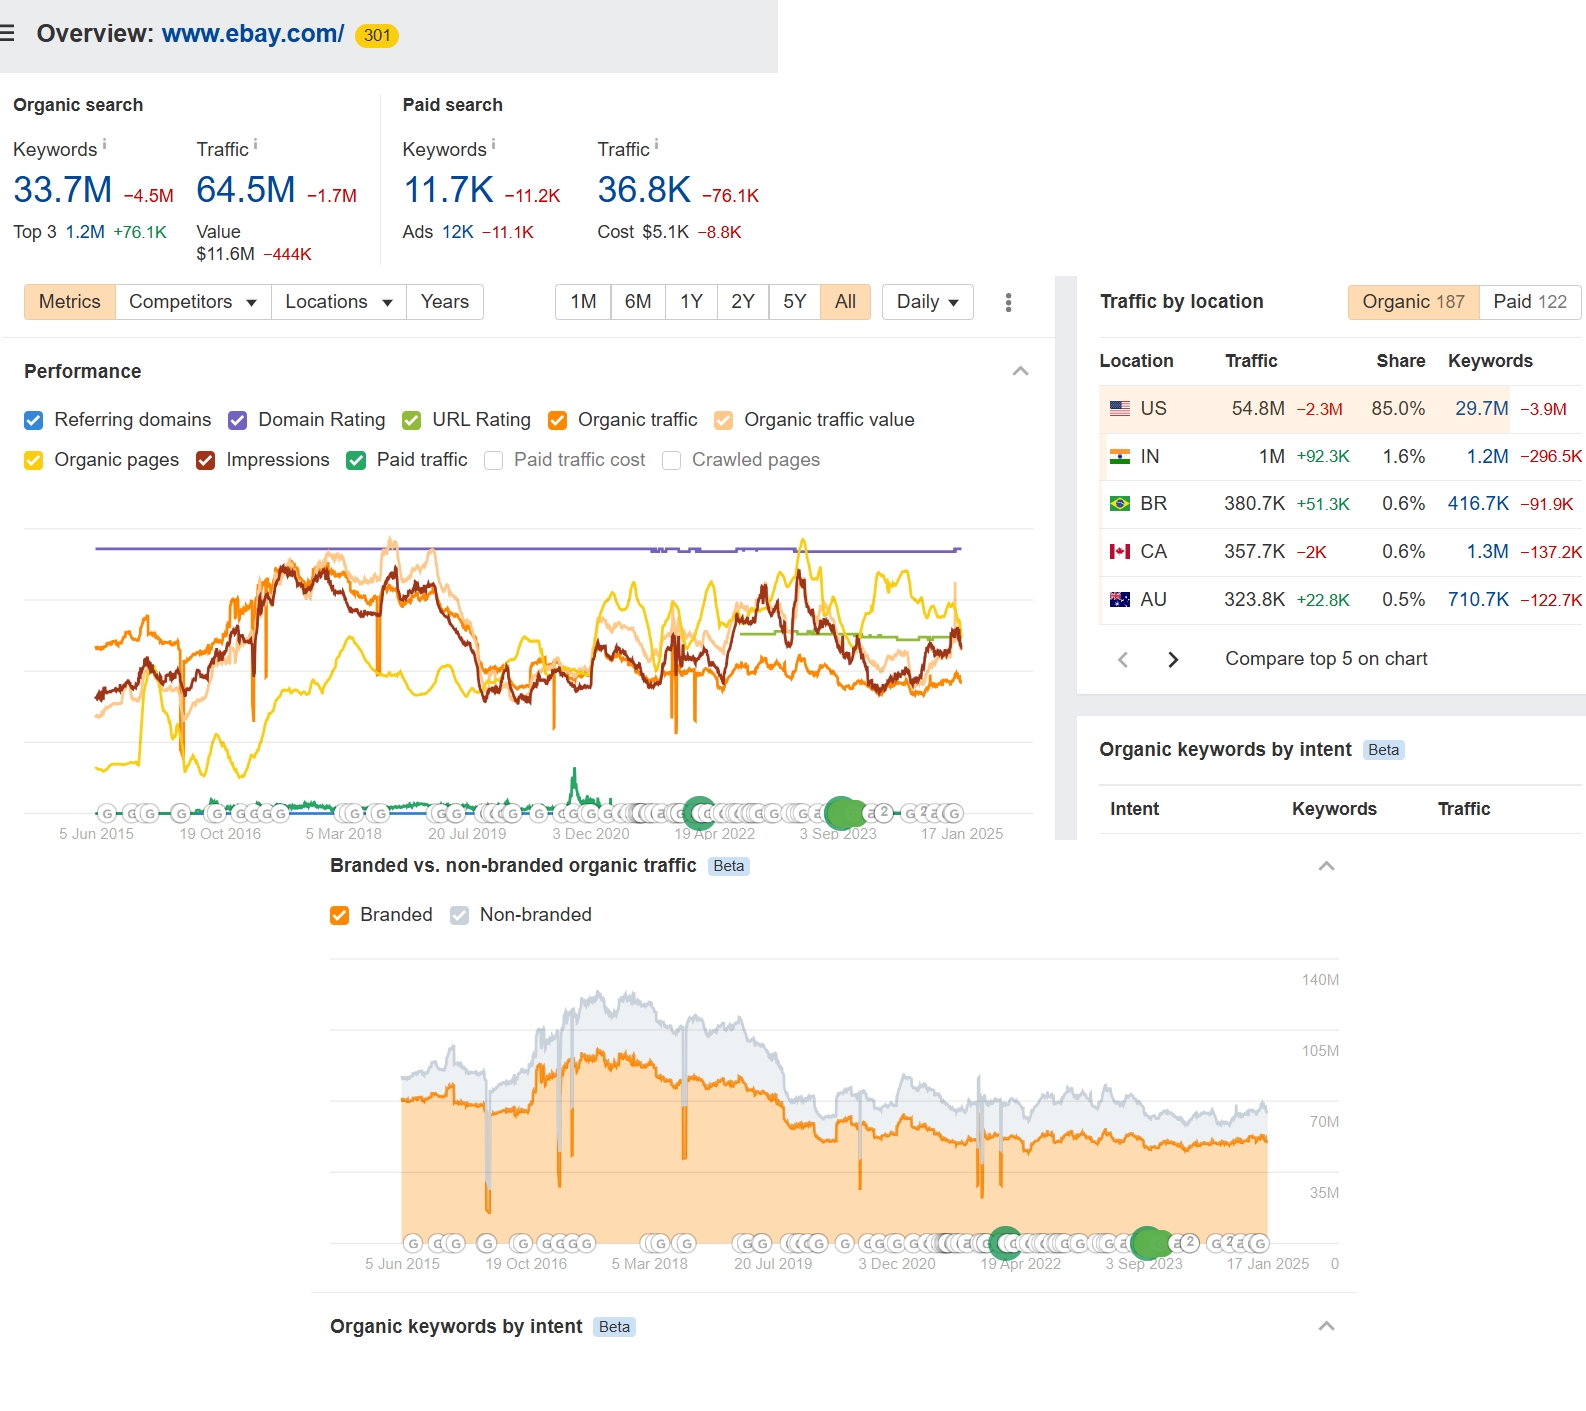Enable the Paid traffic cost checkbox
Viewport: 1586px width, 1411px height.
click(x=493, y=460)
